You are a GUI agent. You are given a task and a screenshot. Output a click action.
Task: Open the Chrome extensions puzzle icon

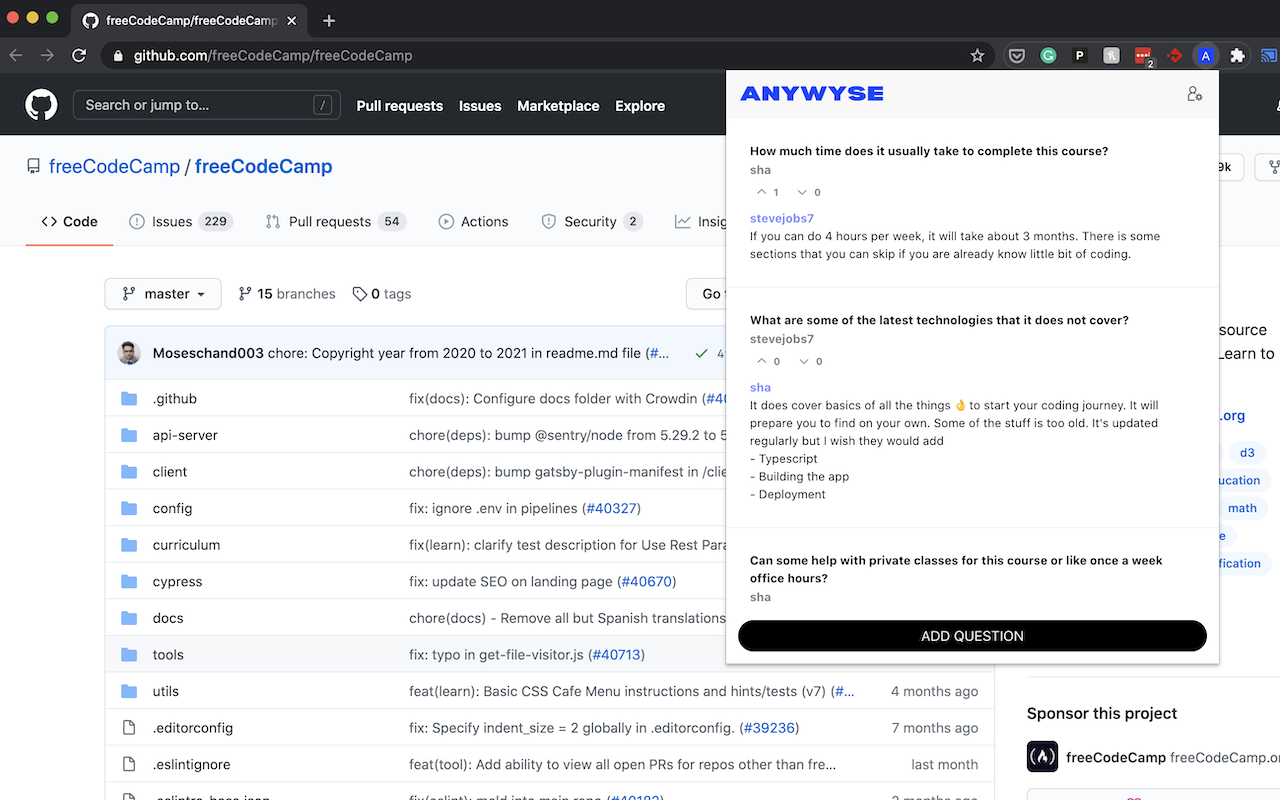click(1237, 56)
